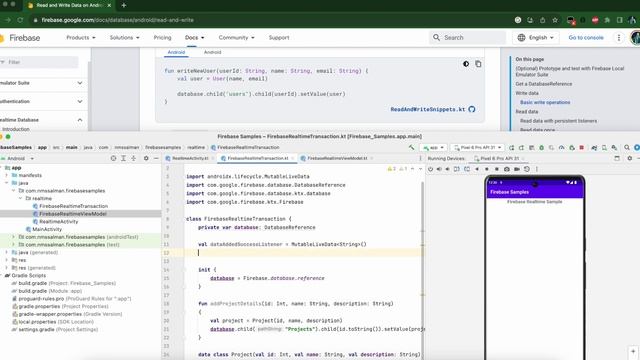Image resolution: width=640 pixels, height=360 pixels.
Task: Click the emulator screen record icon
Action: coord(517,169)
